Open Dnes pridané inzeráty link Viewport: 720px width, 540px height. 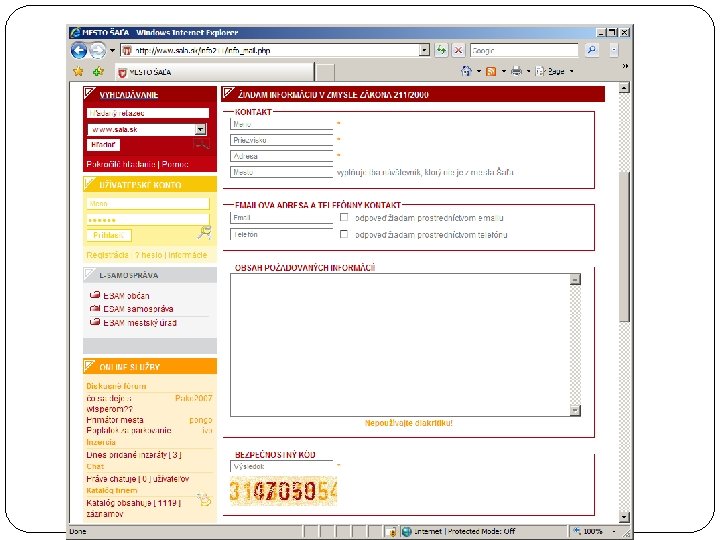click(134, 455)
